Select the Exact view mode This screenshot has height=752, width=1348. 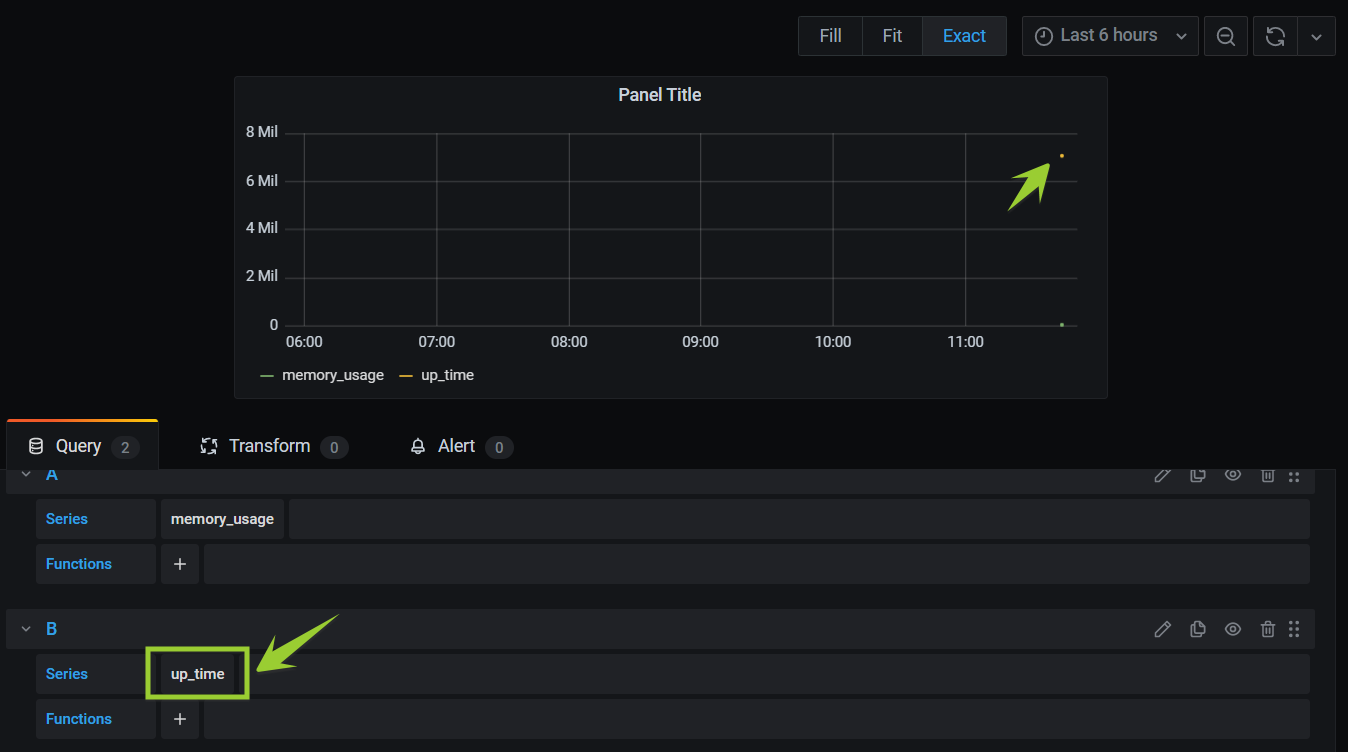964,36
